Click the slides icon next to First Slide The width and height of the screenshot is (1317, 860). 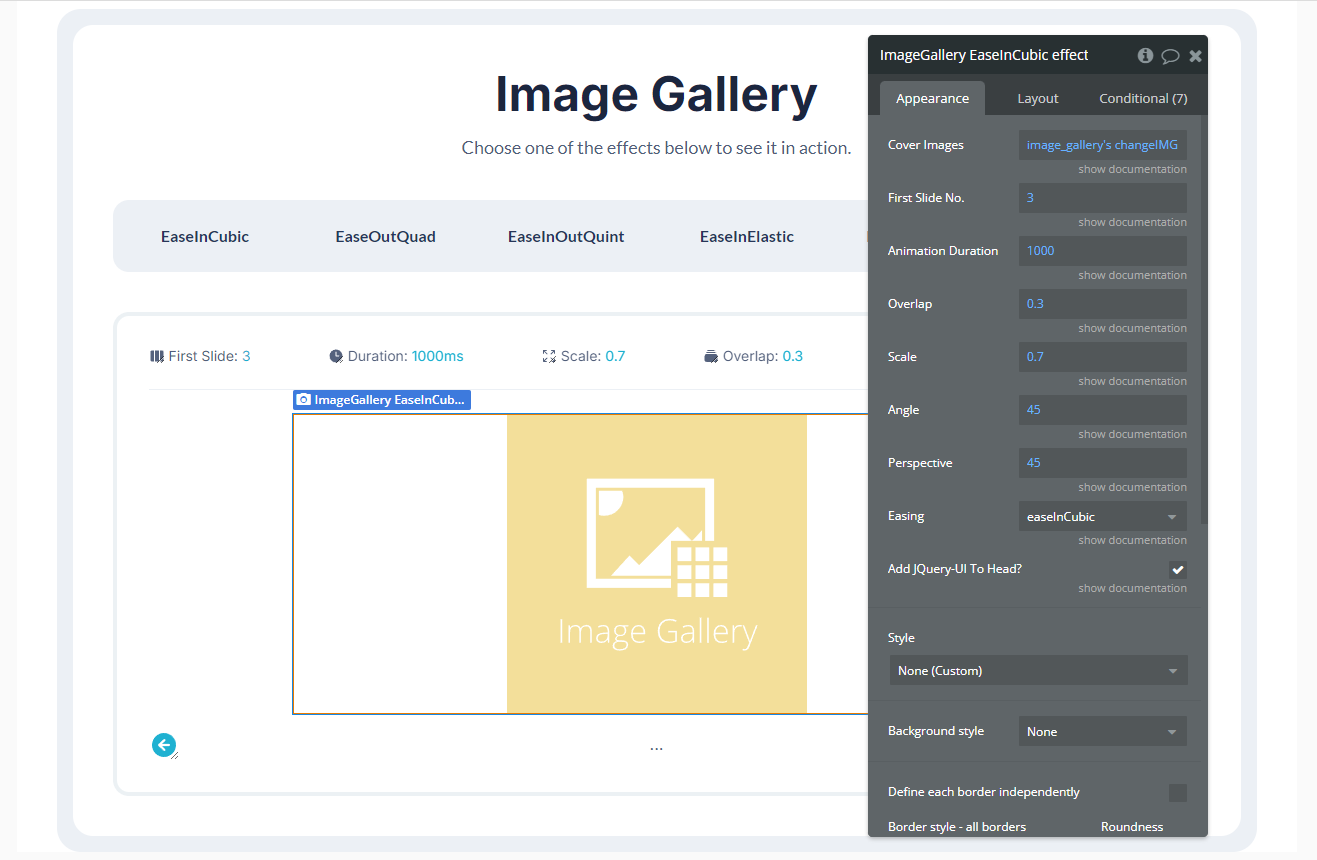(x=157, y=355)
